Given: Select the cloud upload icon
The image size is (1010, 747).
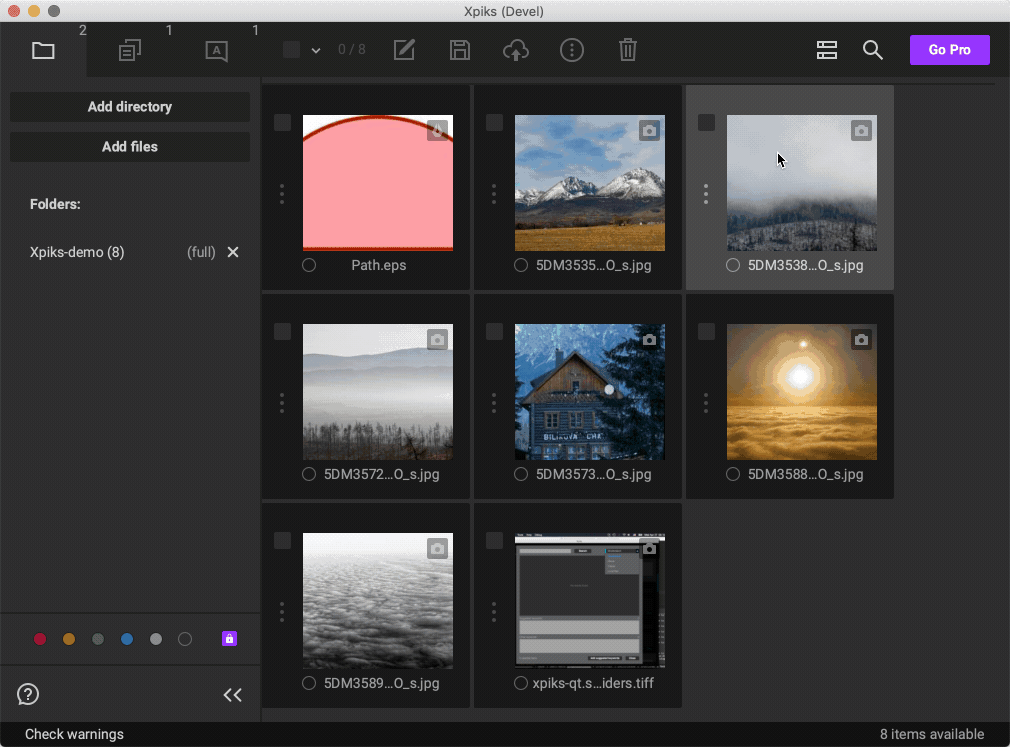Looking at the screenshot, I should [515, 50].
